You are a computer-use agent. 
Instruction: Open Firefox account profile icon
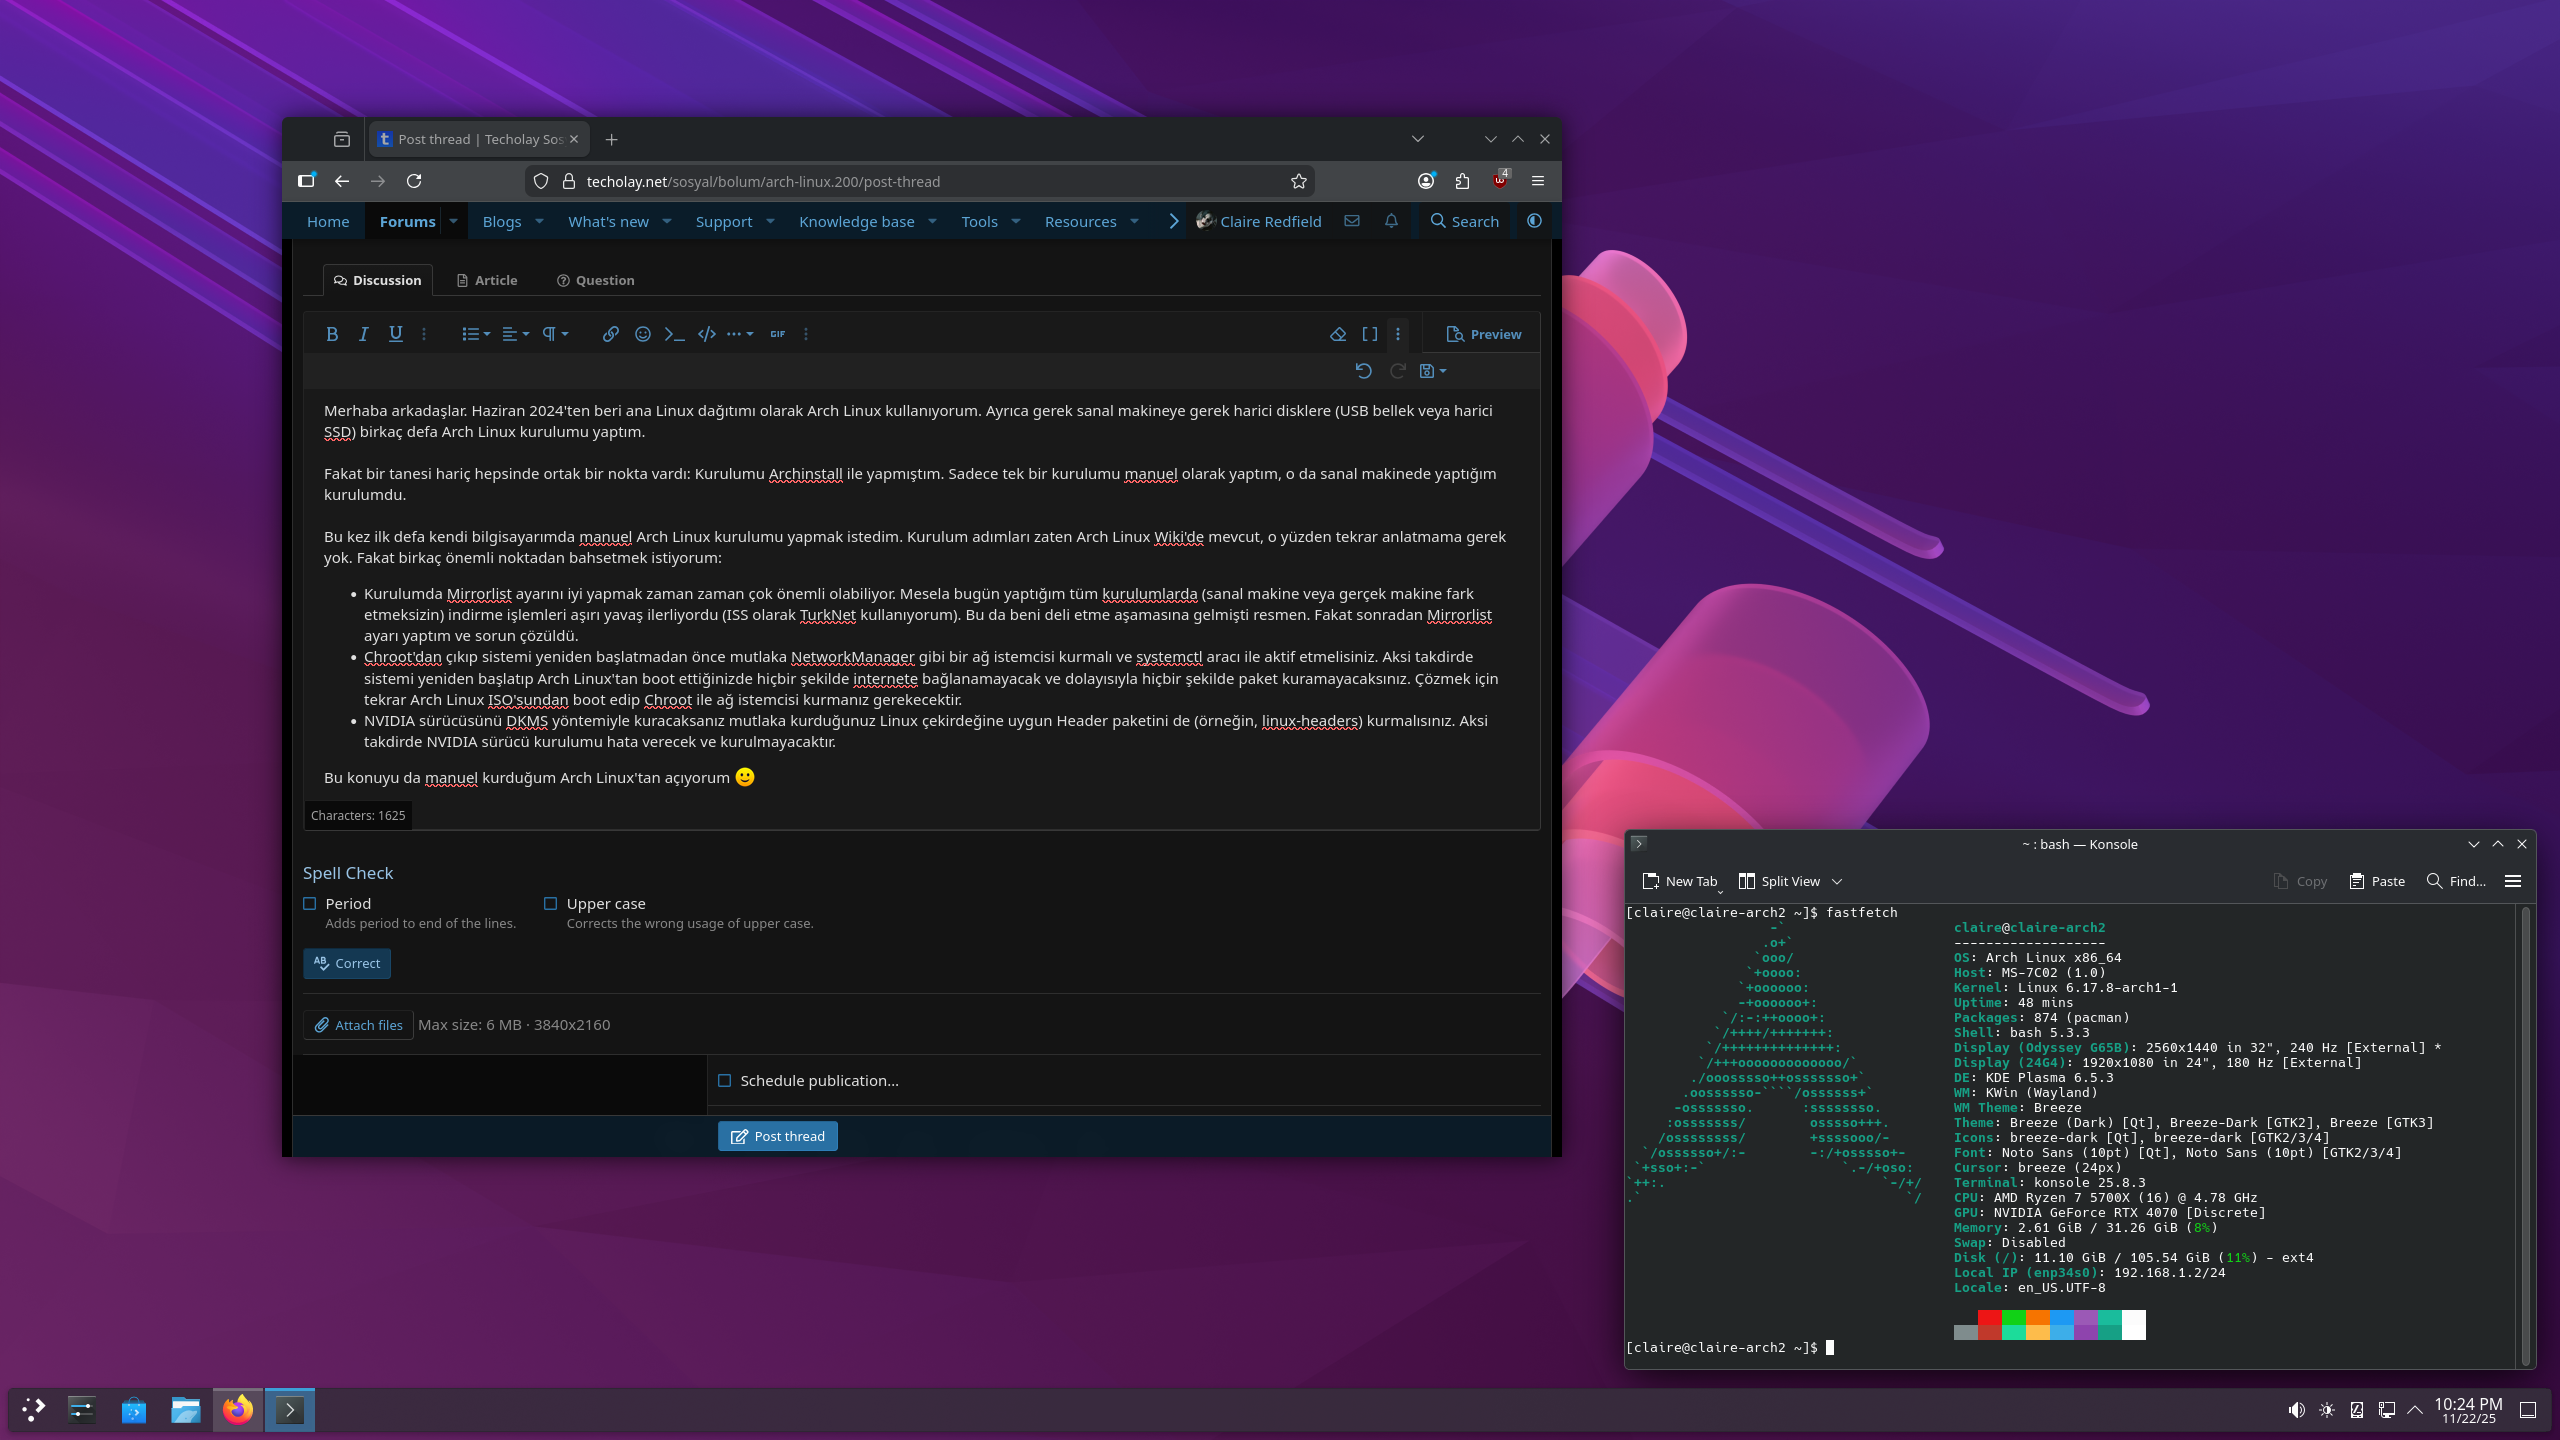1426,181
